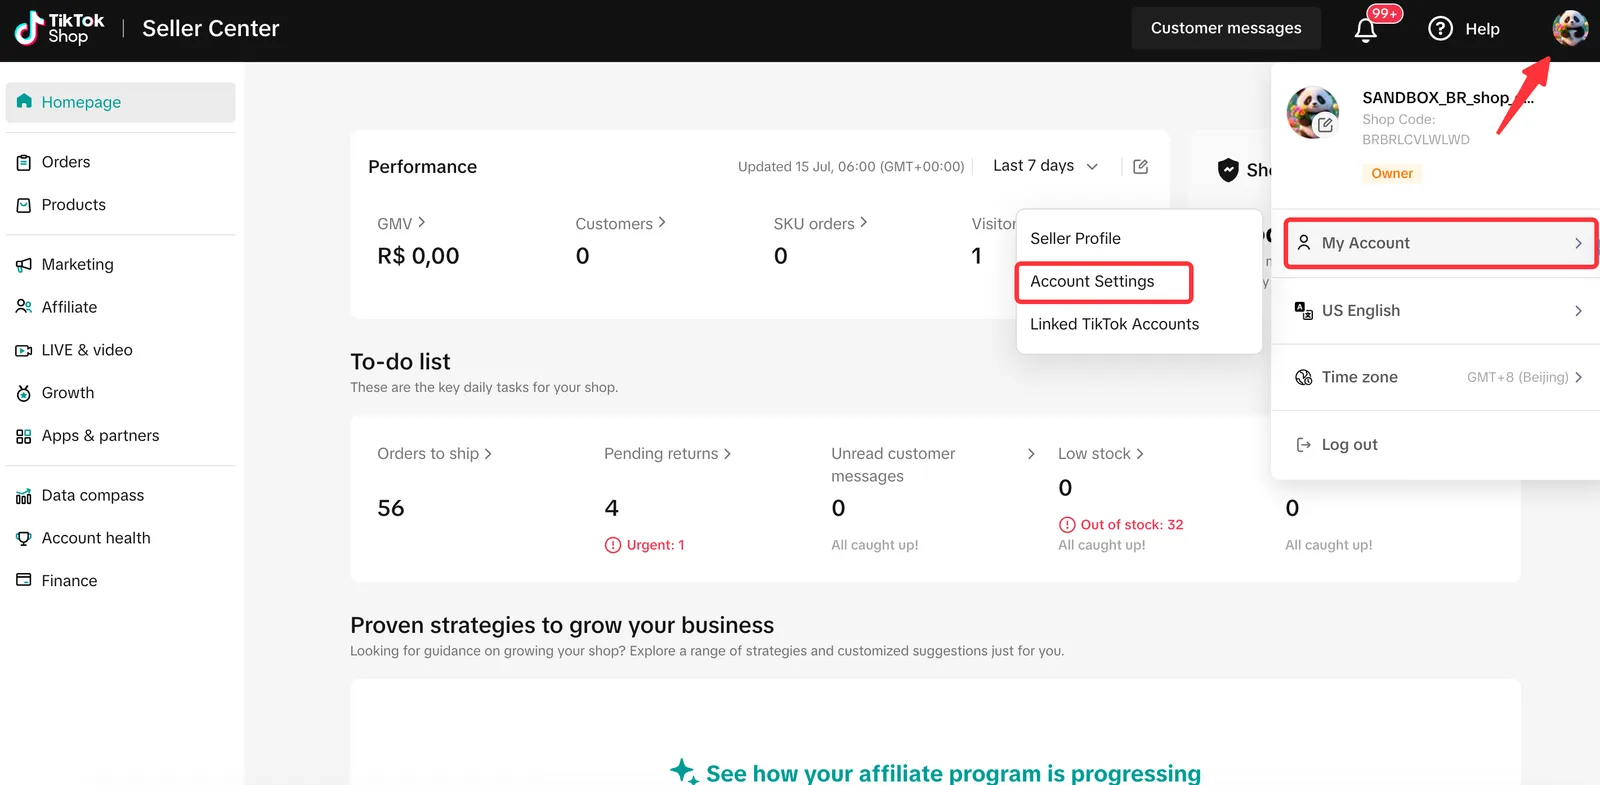Expand the US English chevron
This screenshot has width=1600, height=785.
(x=1578, y=310)
